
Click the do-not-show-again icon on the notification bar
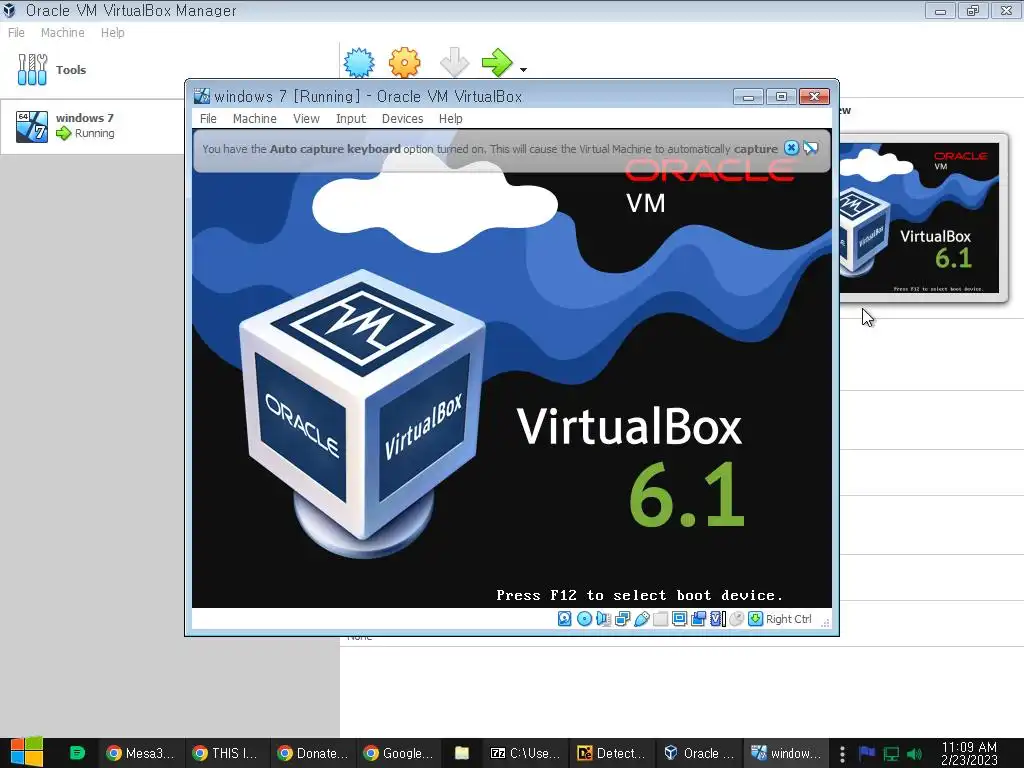(810, 148)
